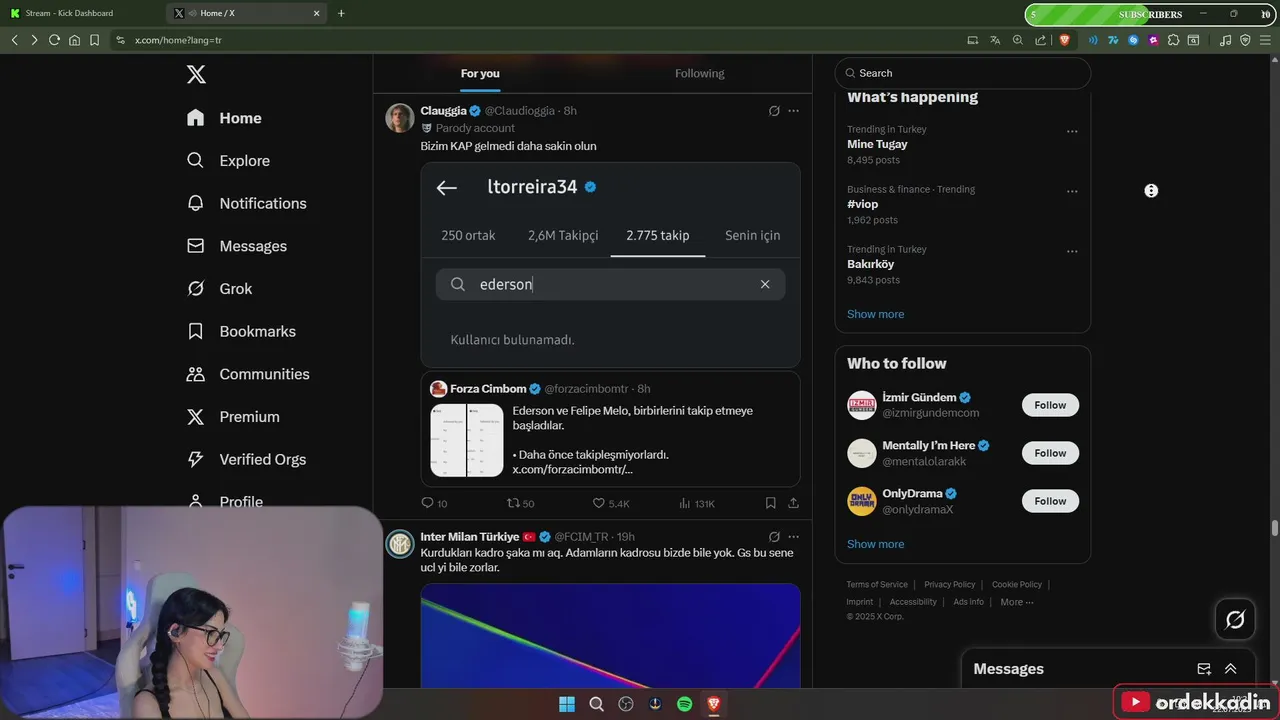
Task: Click the translate page icon in toolbar
Action: (995, 40)
